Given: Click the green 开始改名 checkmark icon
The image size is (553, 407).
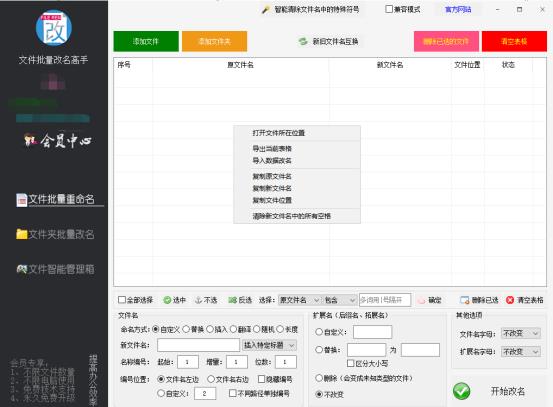Looking at the screenshot, I should coord(462,391).
